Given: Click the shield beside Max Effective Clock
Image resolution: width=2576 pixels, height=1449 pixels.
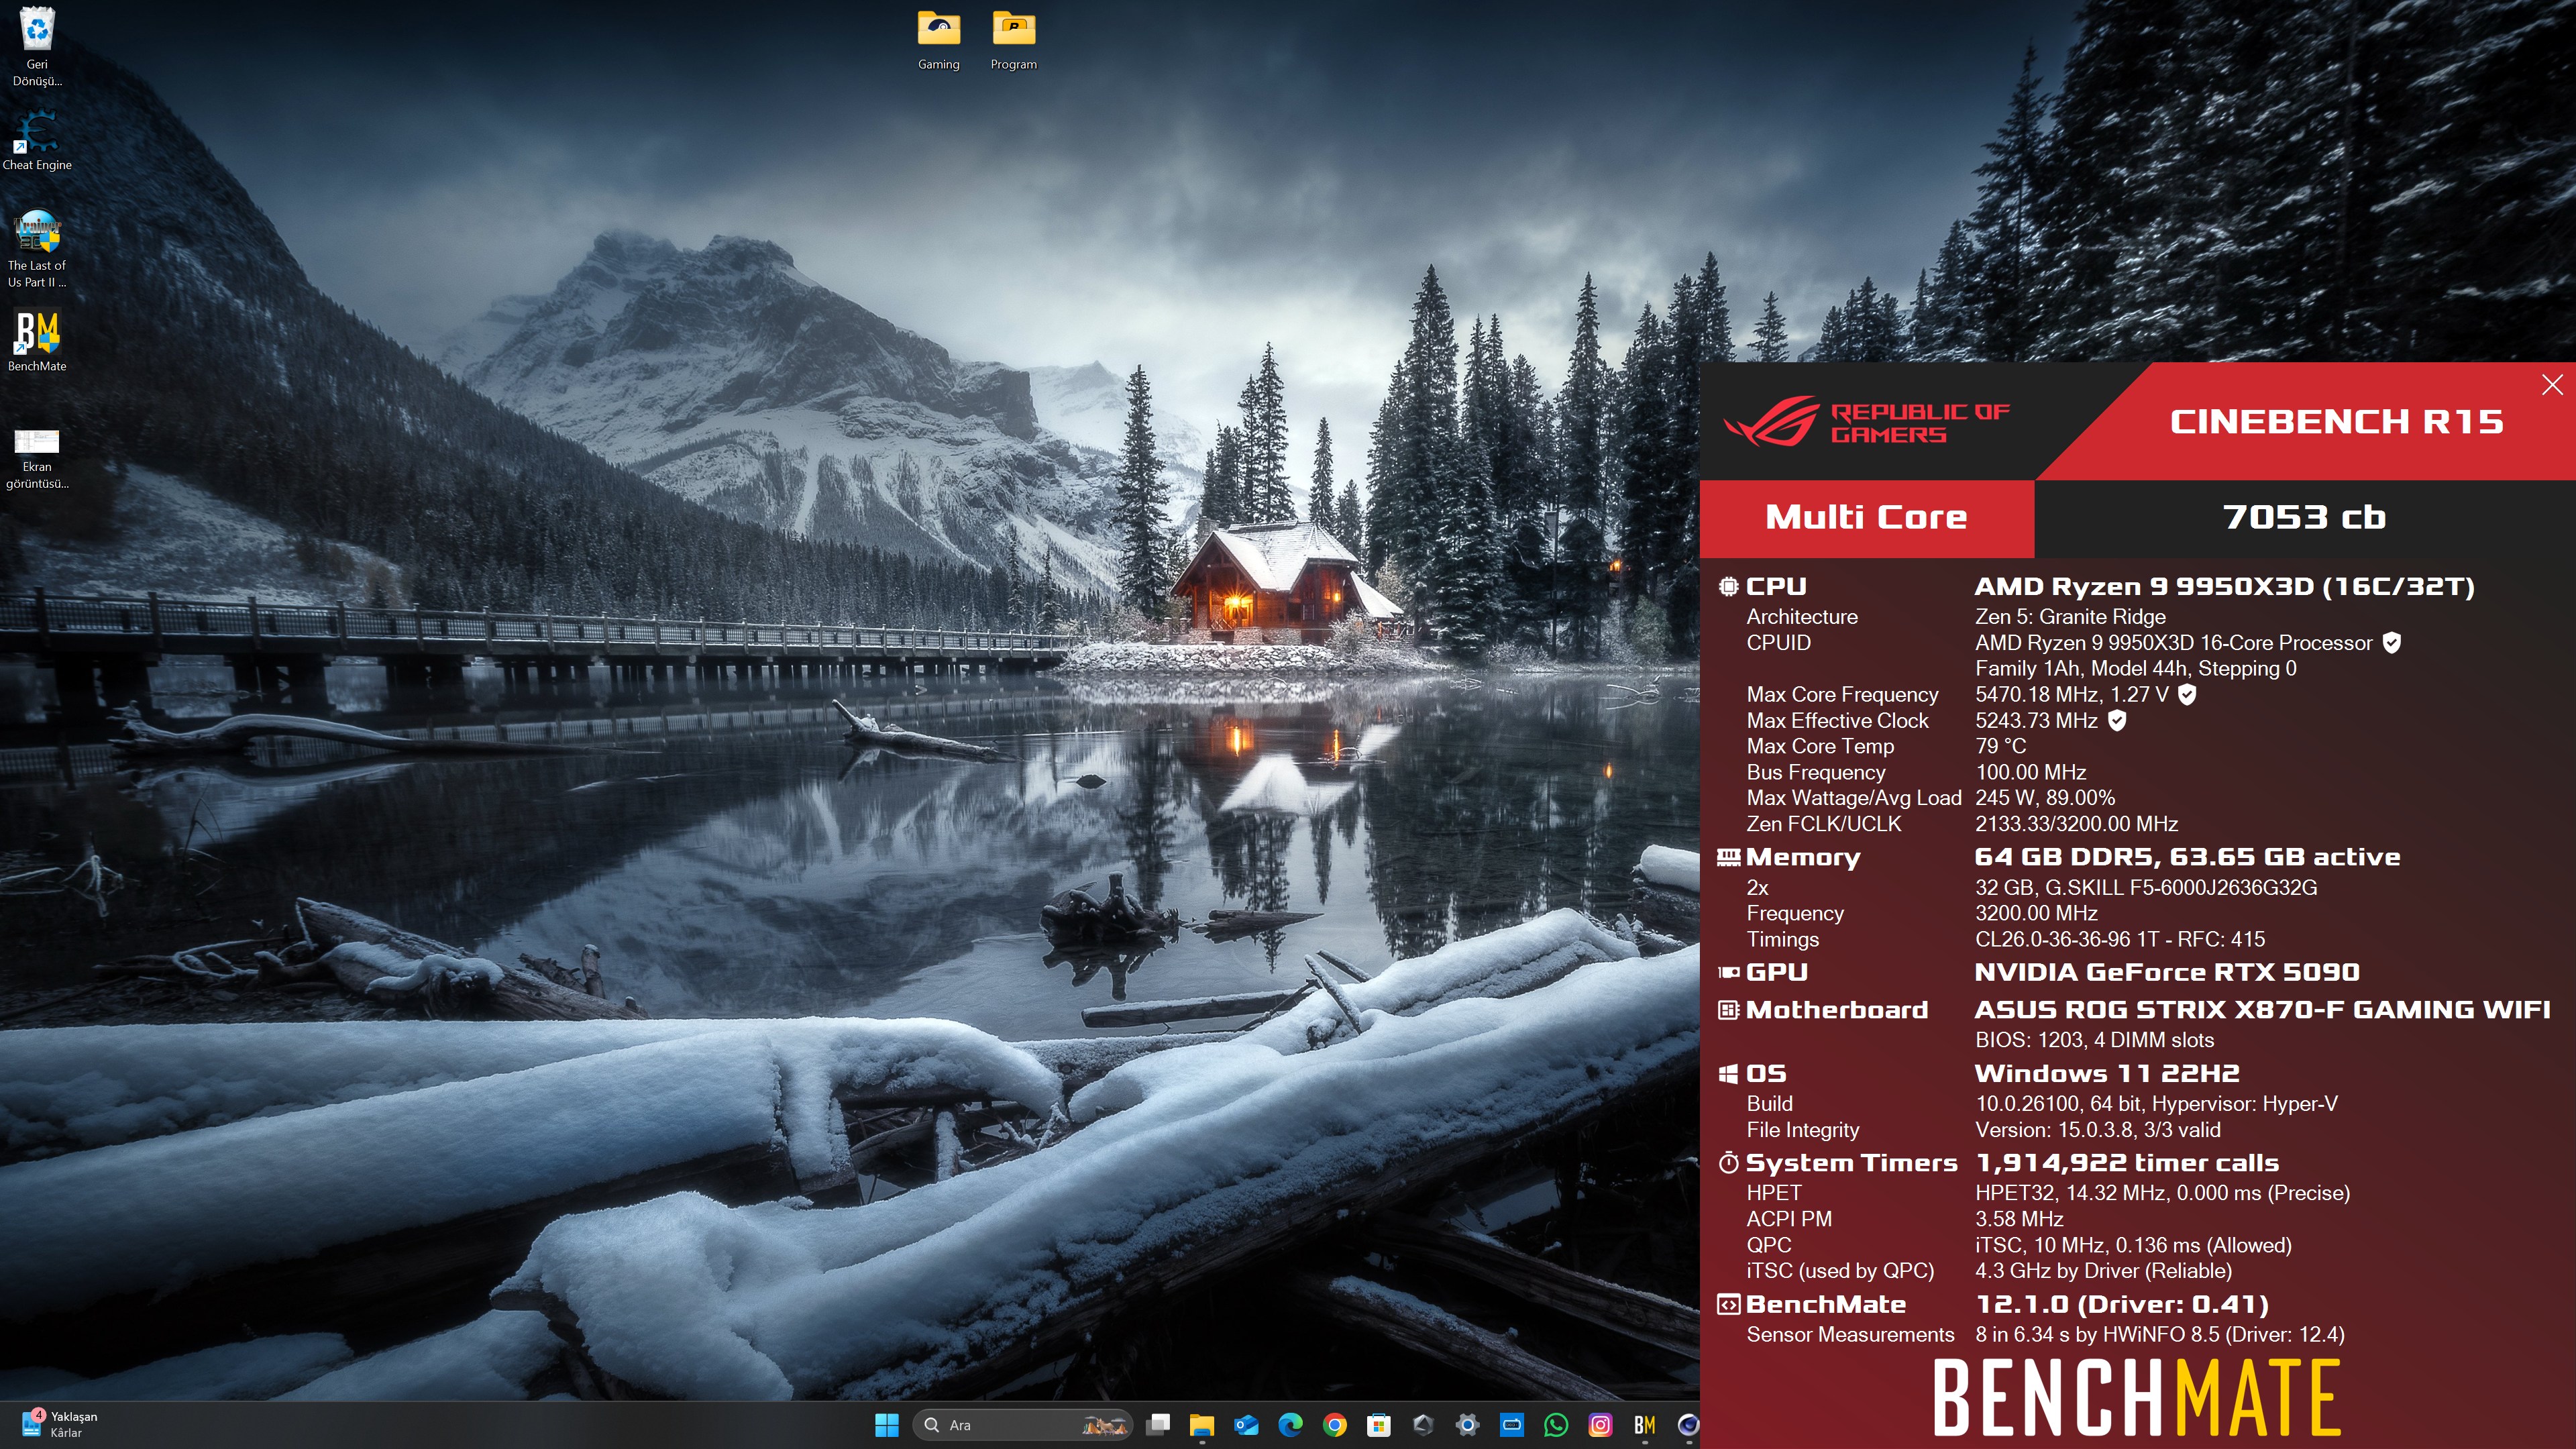Looking at the screenshot, I should (x=2117, y=720).
